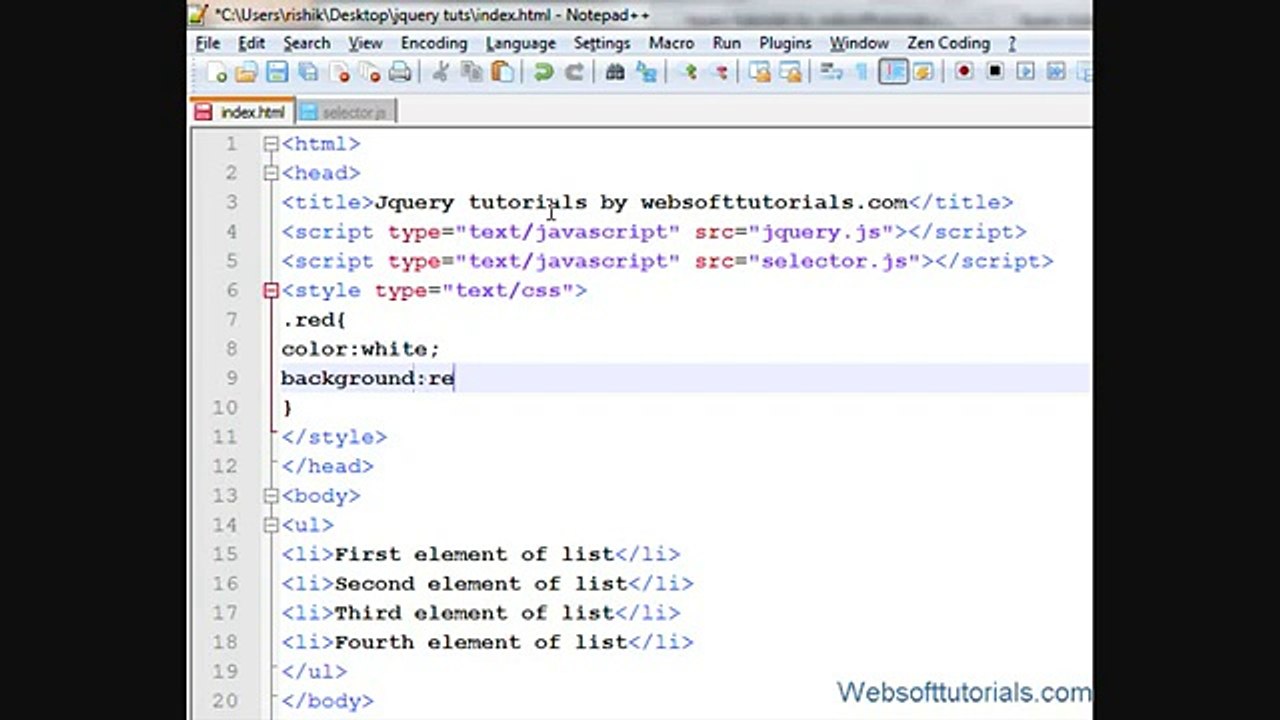The image size is (1280, 720).
Task: Click the Playback macro icon
Action: [1025, 72]
